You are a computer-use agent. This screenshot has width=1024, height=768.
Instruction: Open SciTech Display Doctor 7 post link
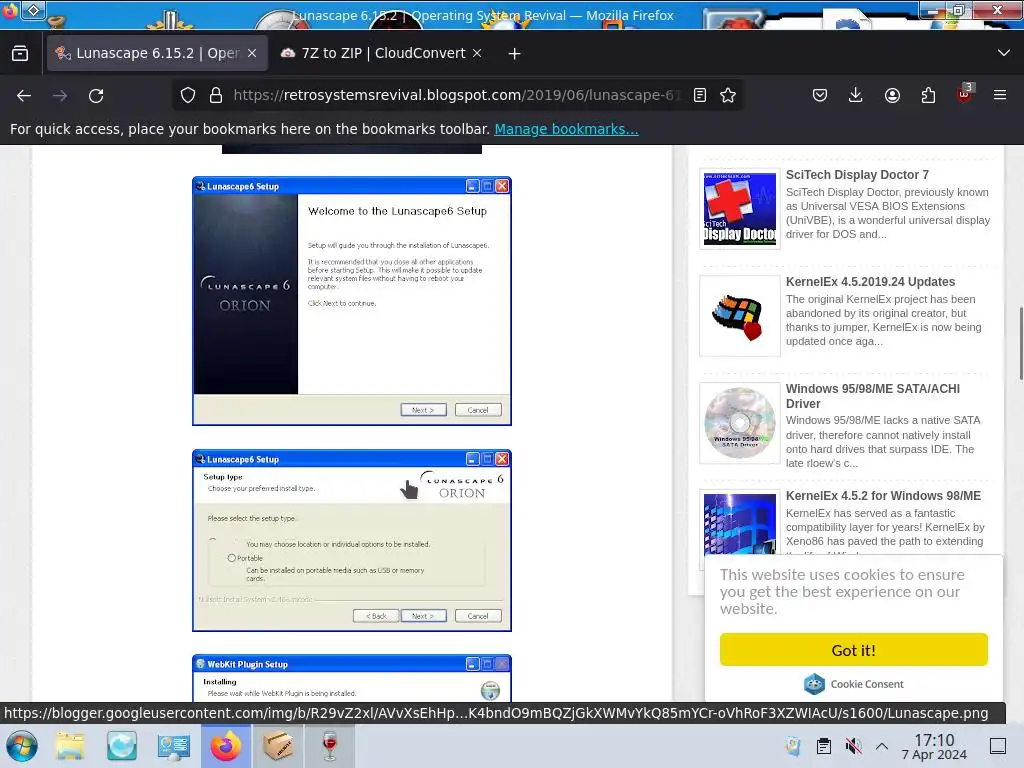pyautogui.click(x=857, y=175)
